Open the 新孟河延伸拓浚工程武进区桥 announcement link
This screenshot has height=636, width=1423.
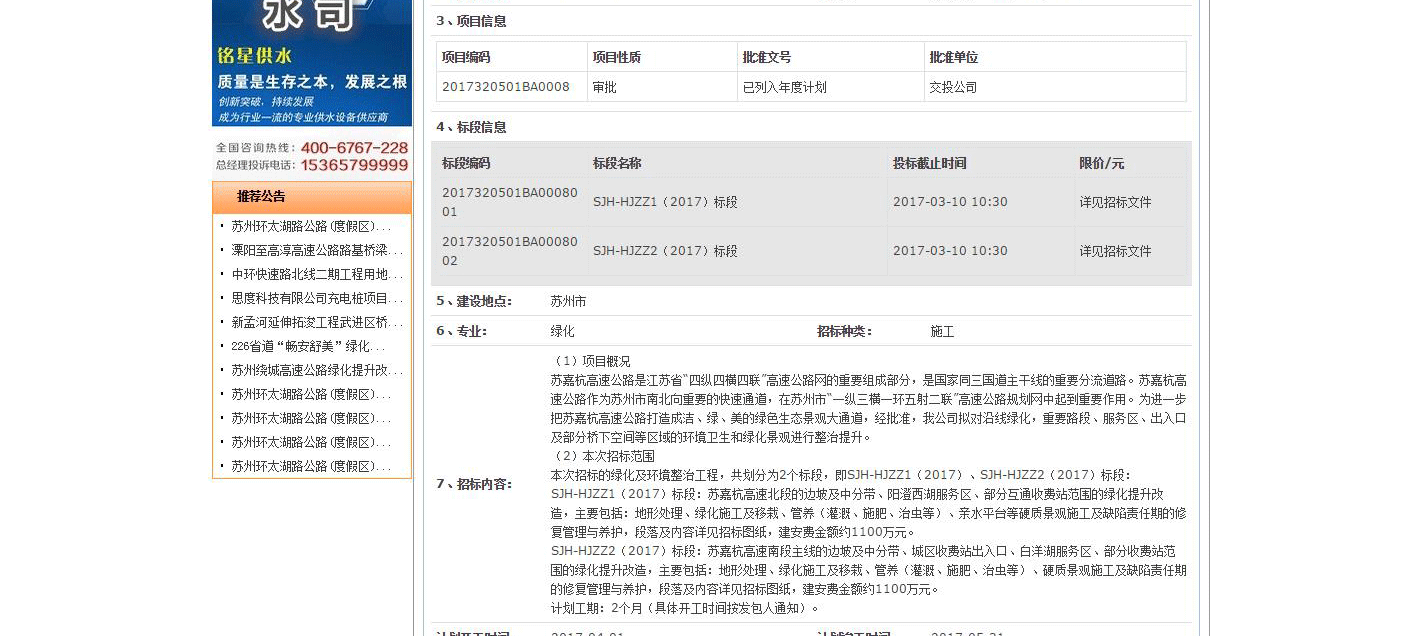pyautogui.click(x=317, y=322)
